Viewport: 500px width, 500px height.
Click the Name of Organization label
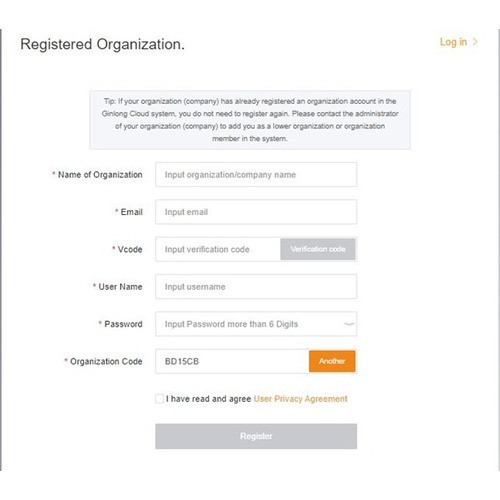[100, 175]
